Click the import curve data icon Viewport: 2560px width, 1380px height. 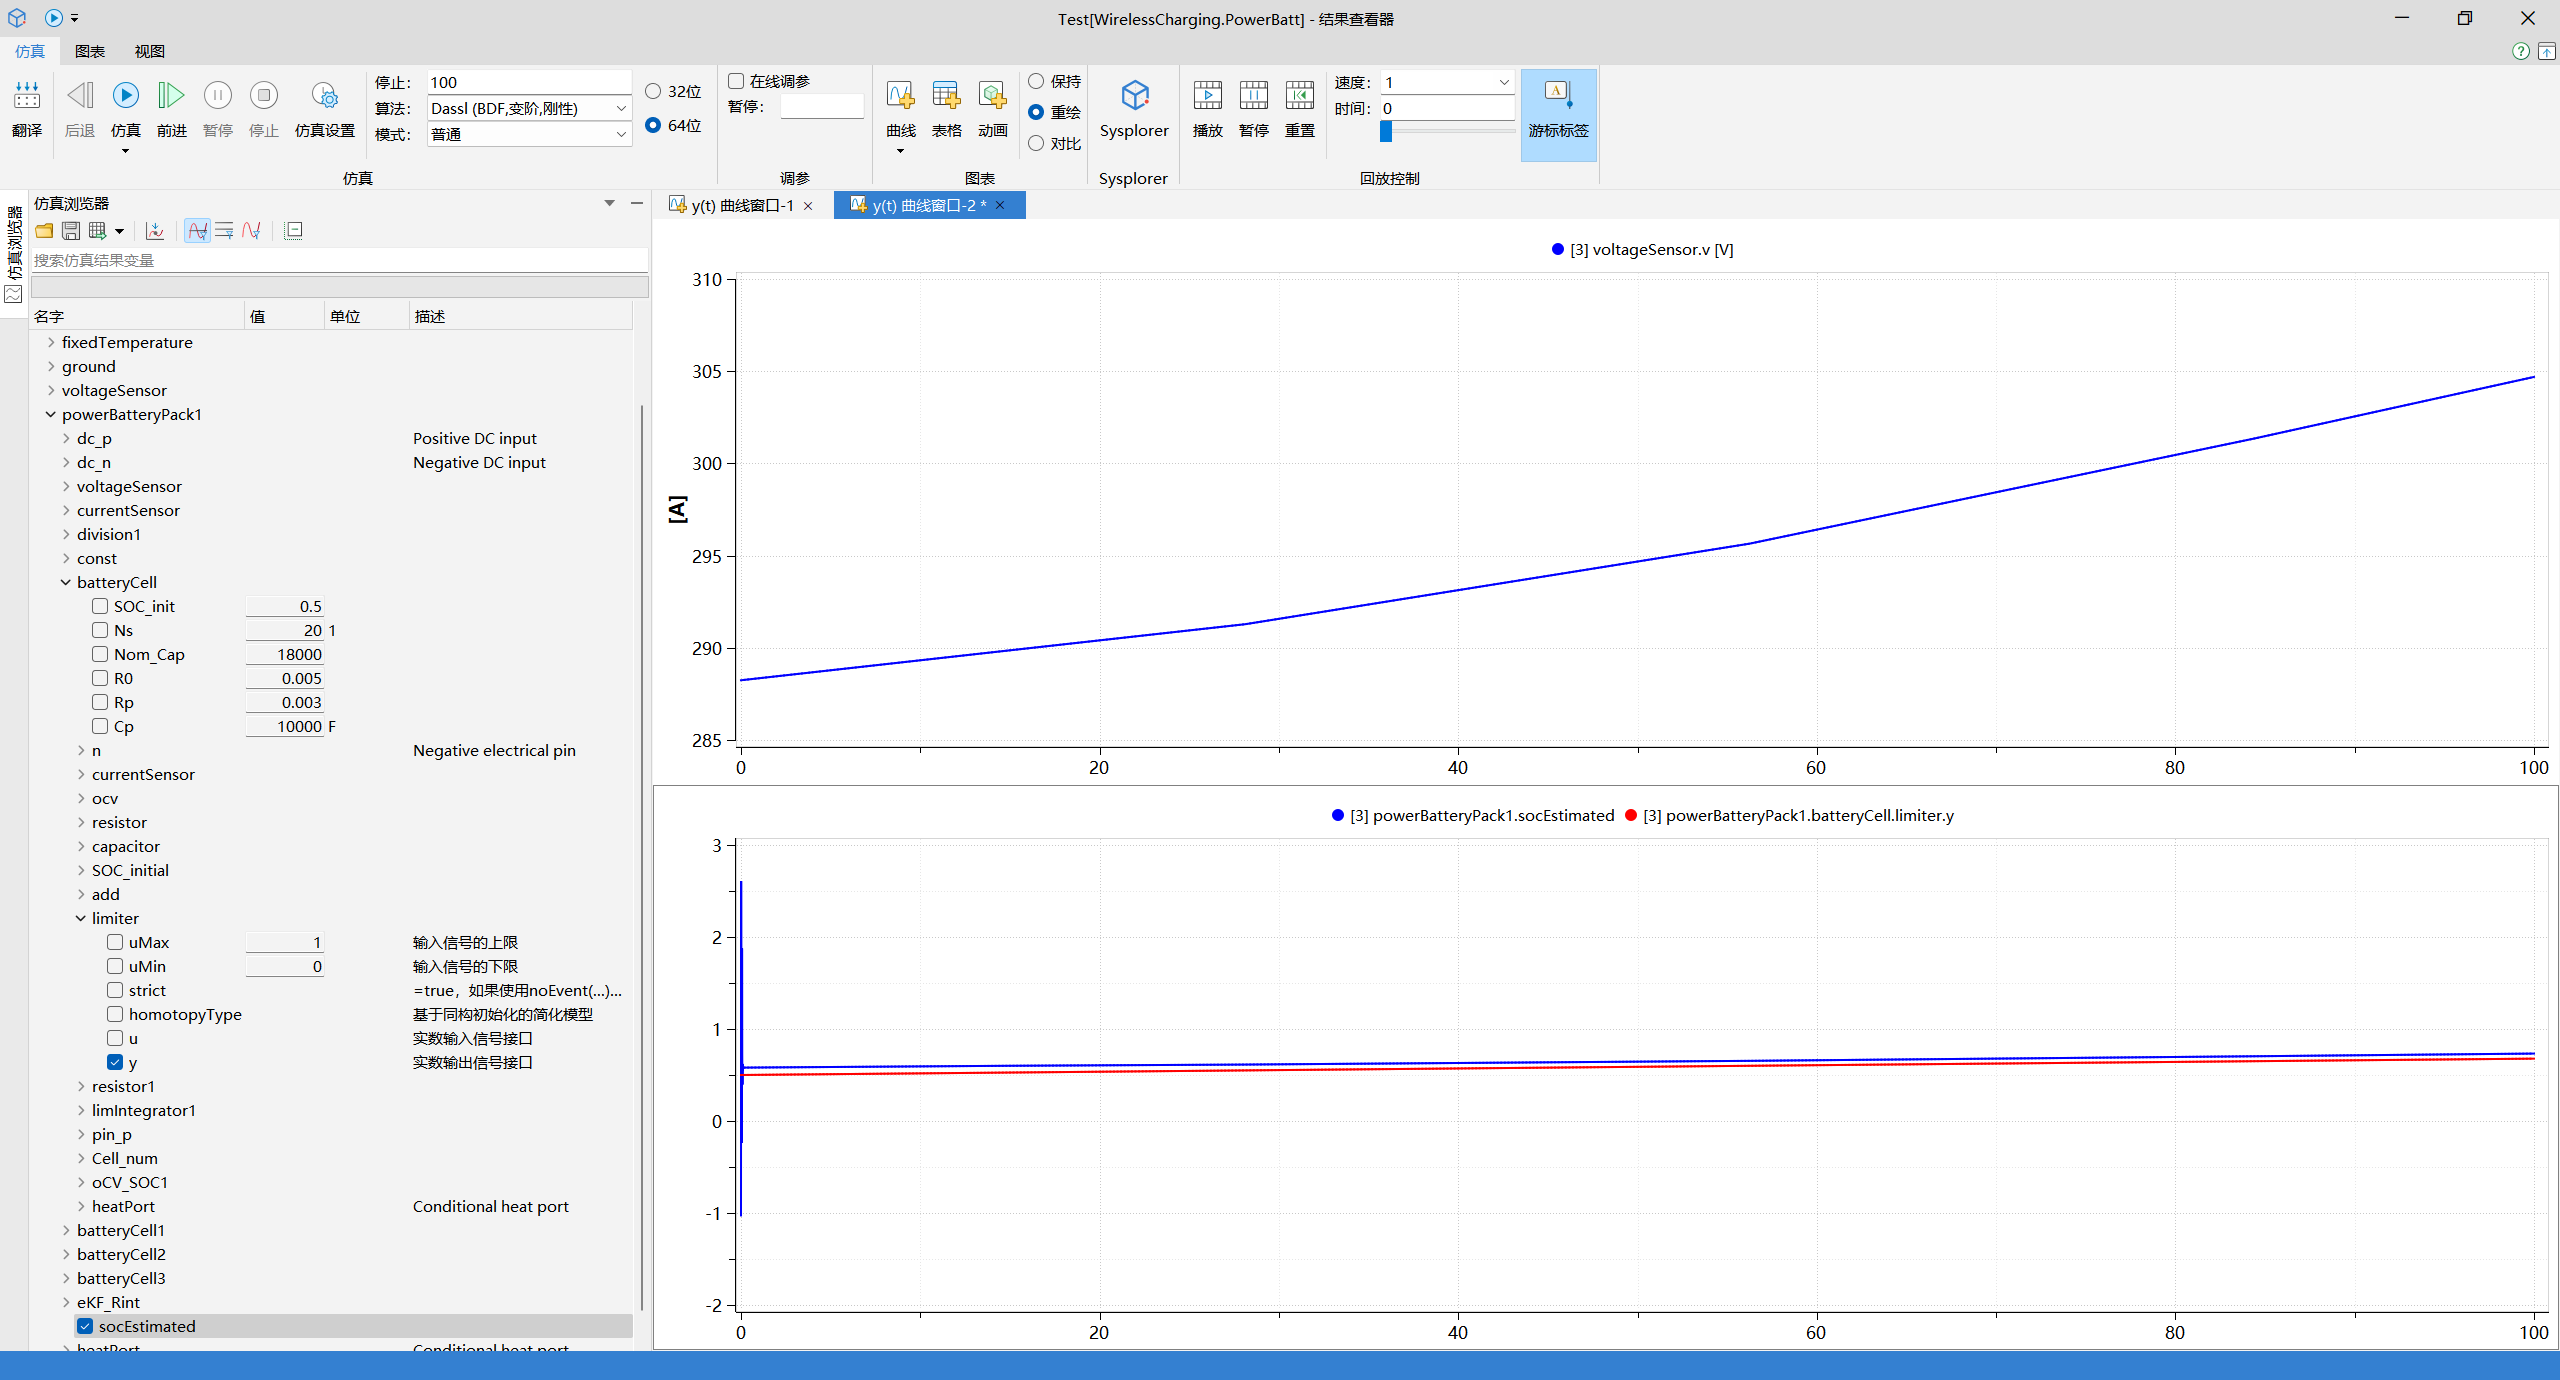(155, 231)
